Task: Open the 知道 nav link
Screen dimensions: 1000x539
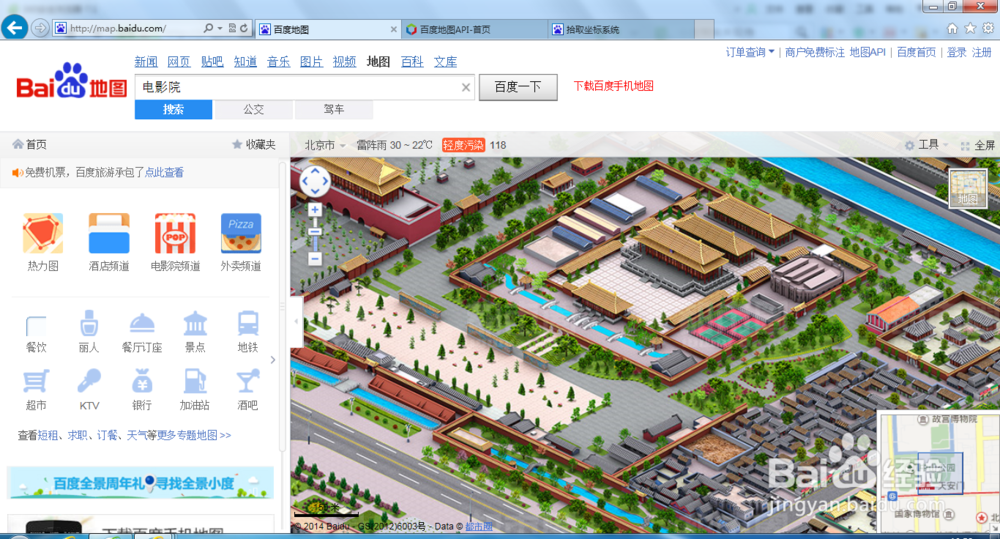Action: 245,62
